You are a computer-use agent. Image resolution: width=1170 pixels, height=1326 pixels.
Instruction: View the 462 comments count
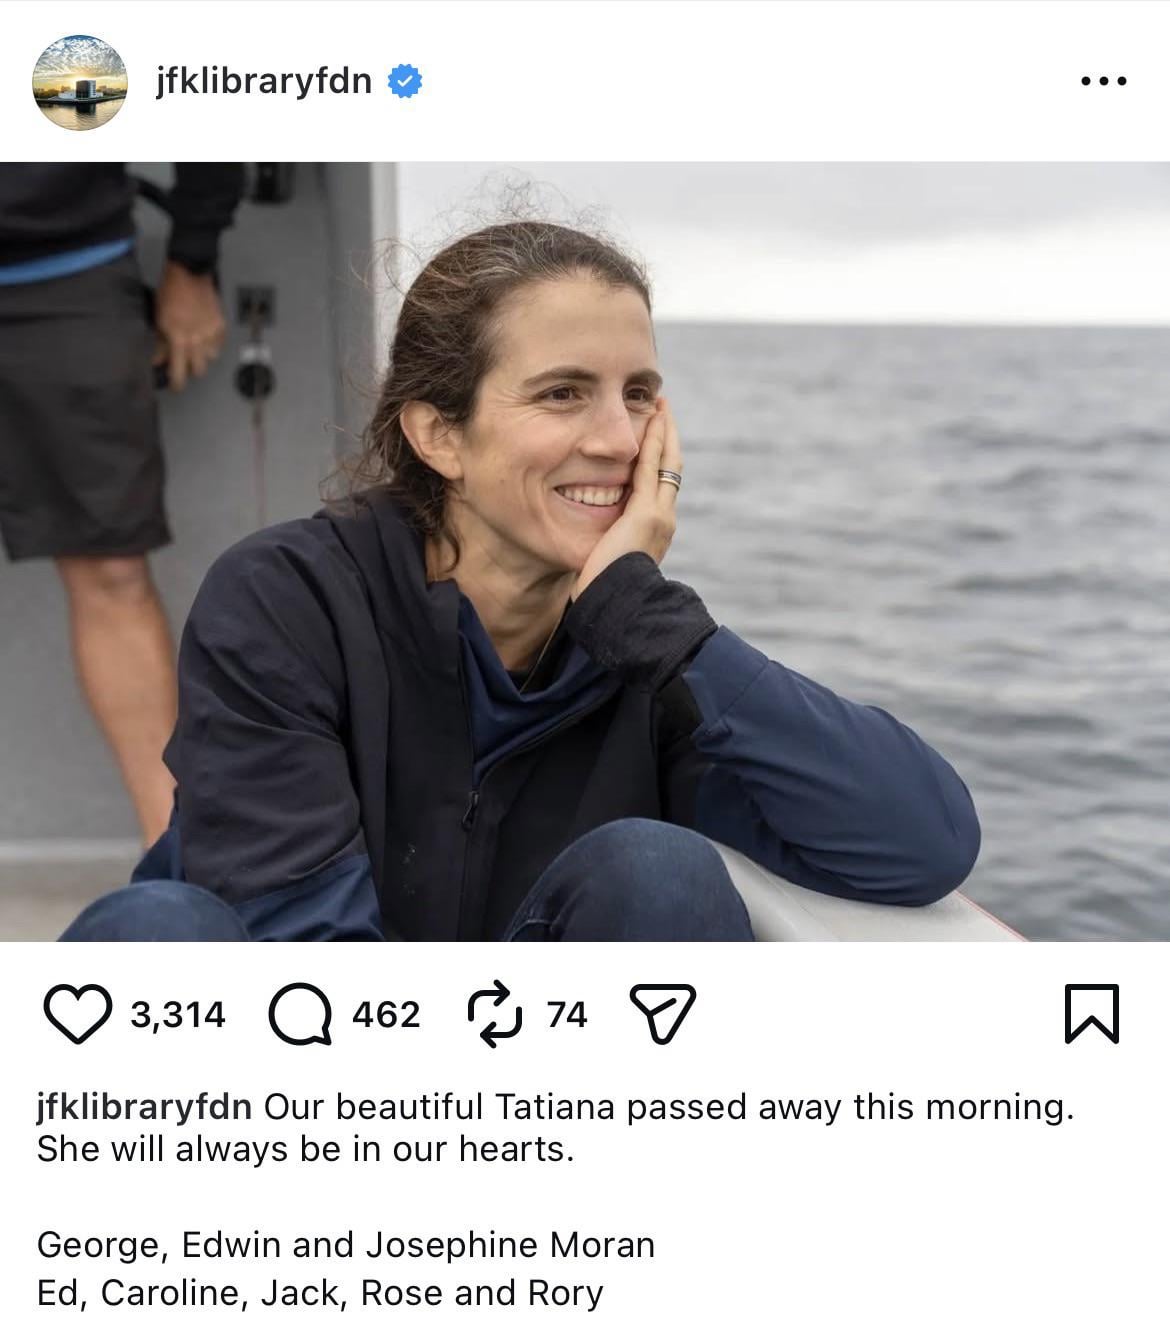[386, 1015]
